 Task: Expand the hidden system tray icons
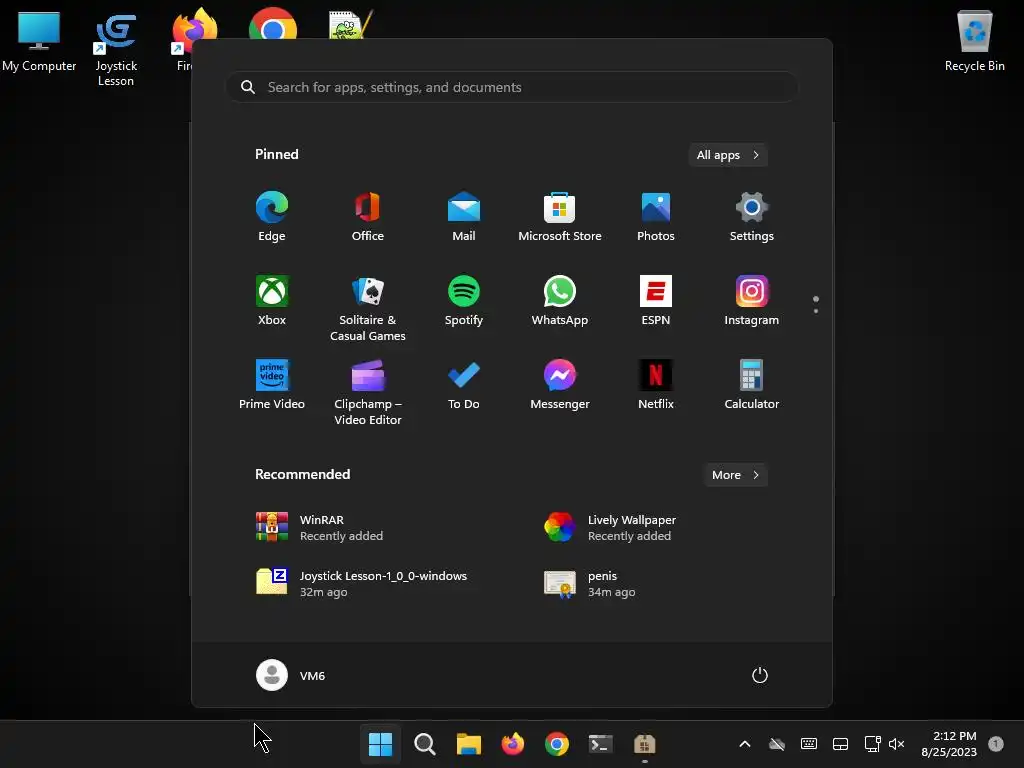click(x=744, y=744)
